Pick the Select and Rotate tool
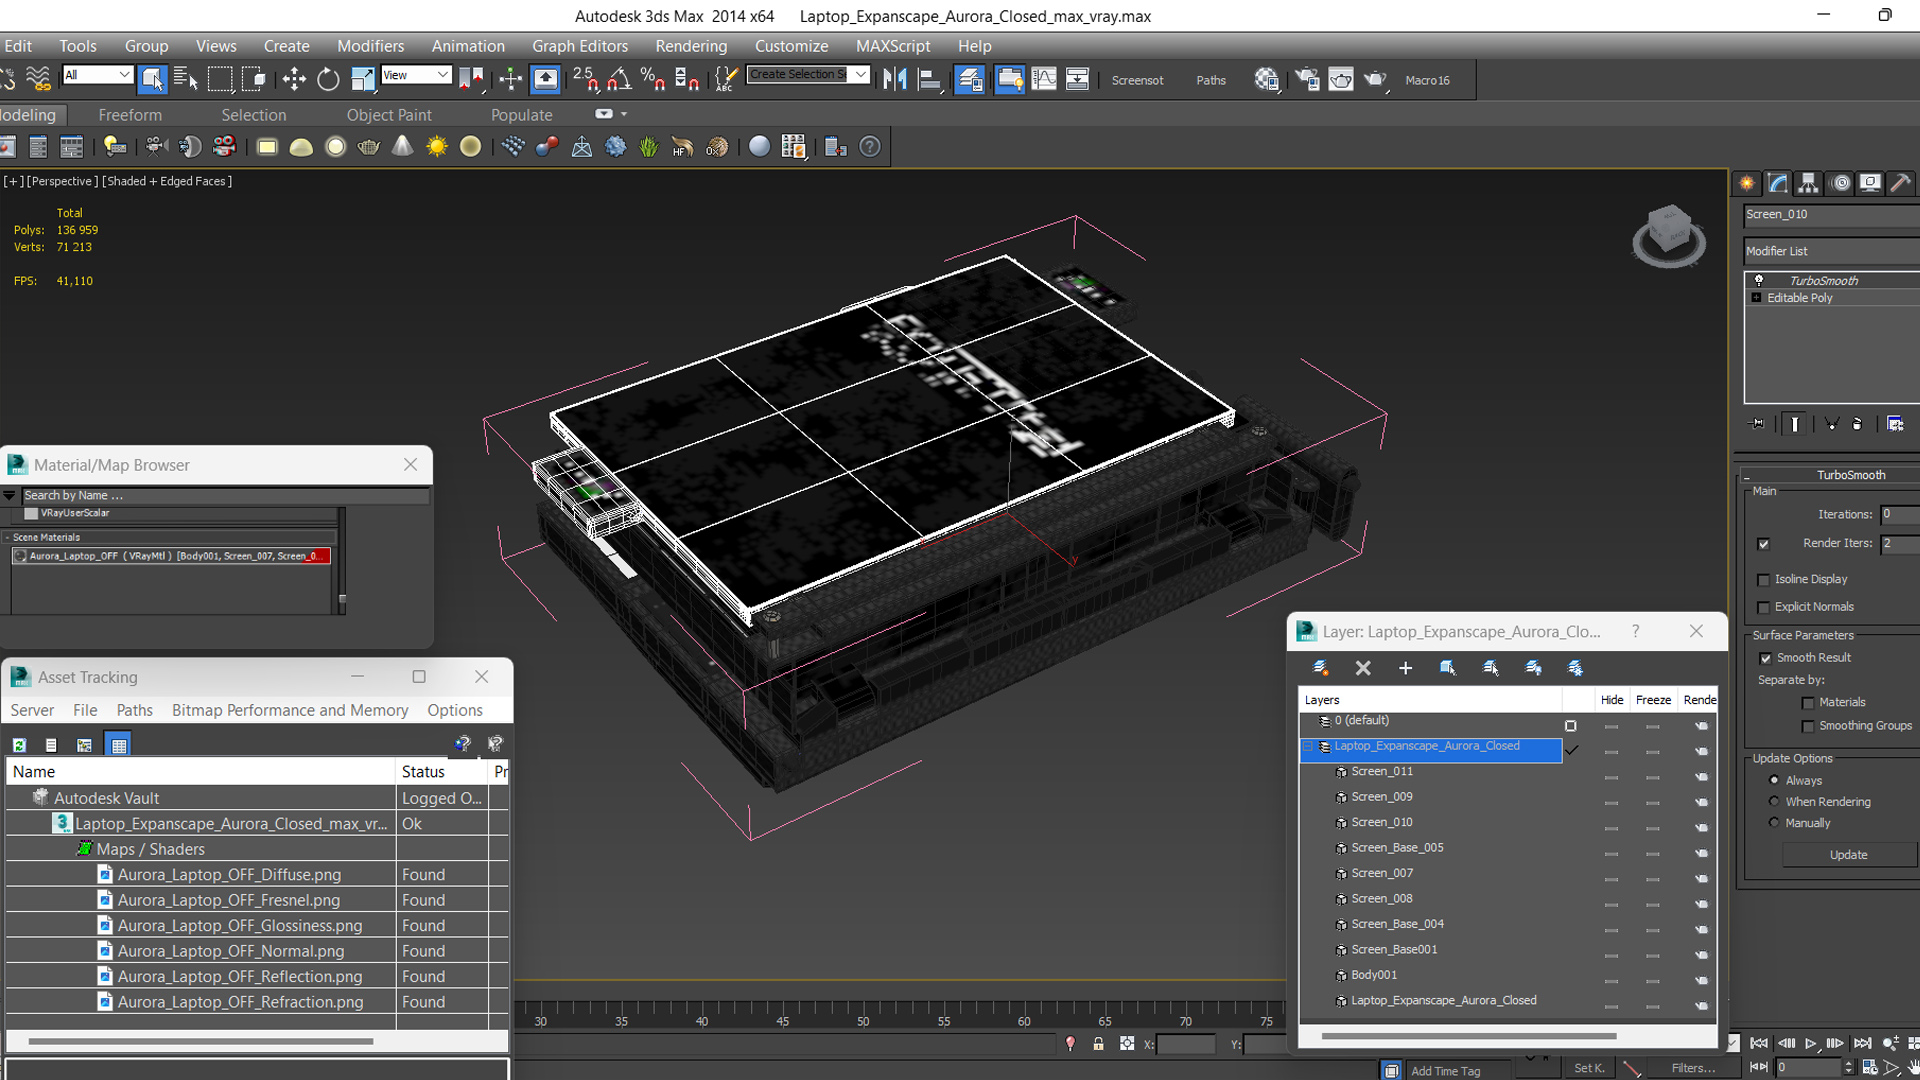The image size is (1920, 1080). point(328,79)
